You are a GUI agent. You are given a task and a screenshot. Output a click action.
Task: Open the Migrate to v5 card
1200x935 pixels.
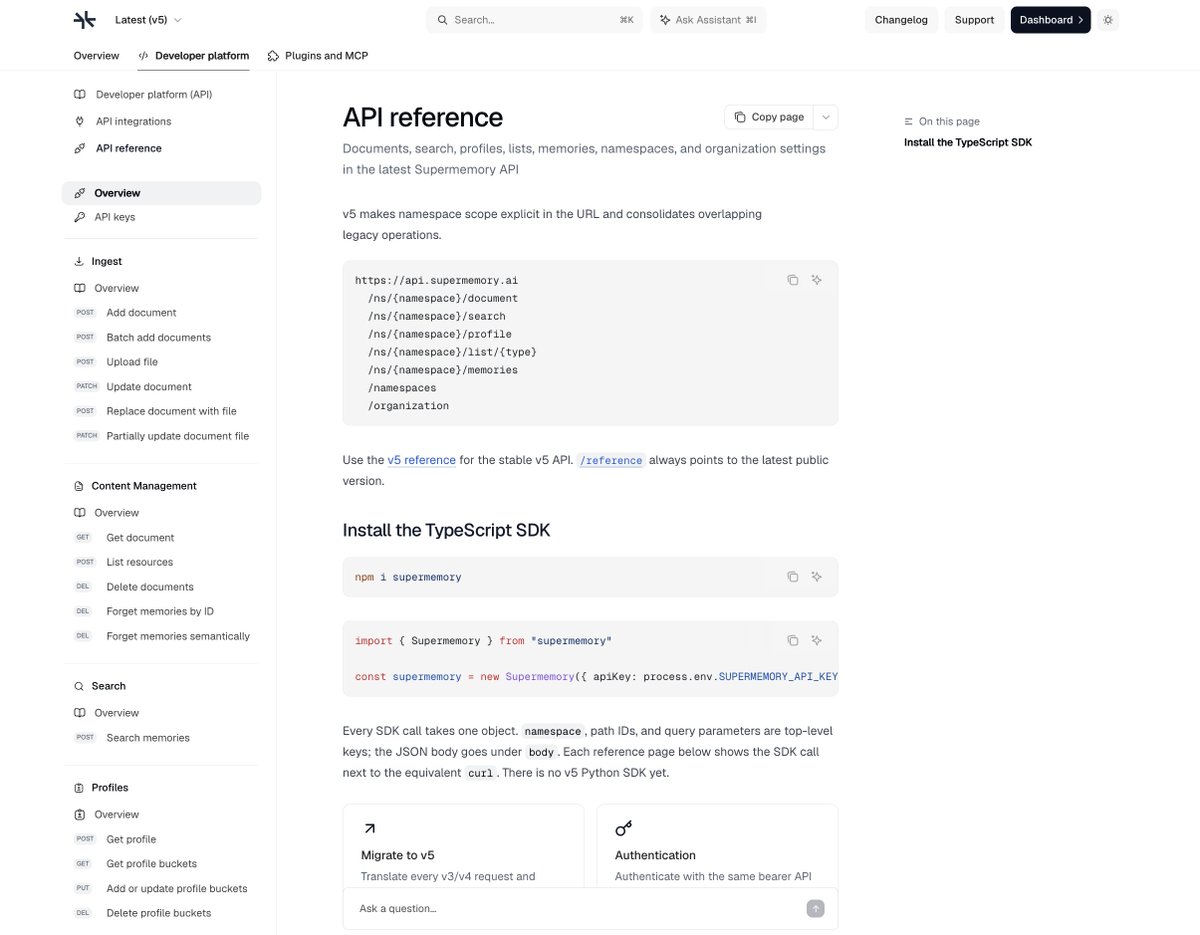[x=463, y=845]
